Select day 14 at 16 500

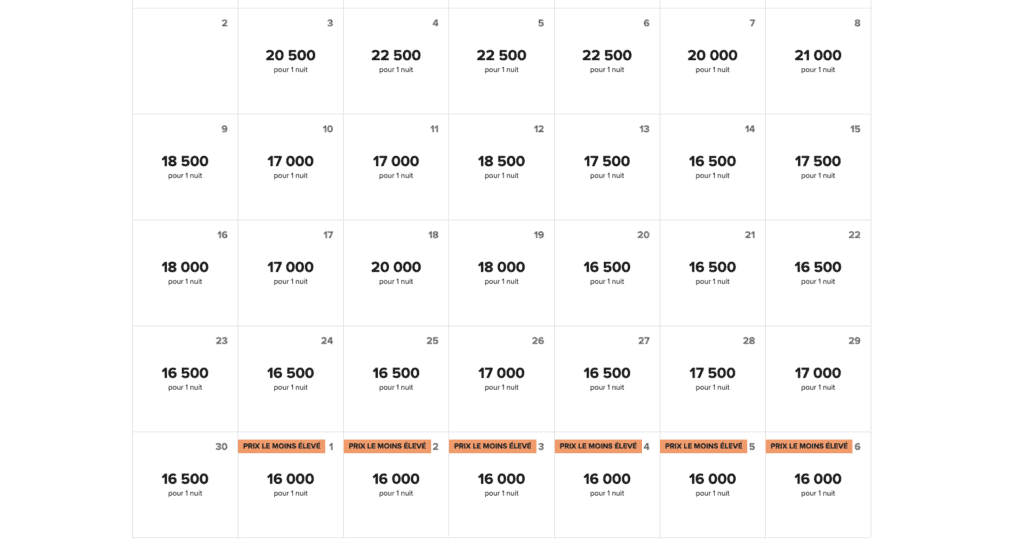[712, 166]
